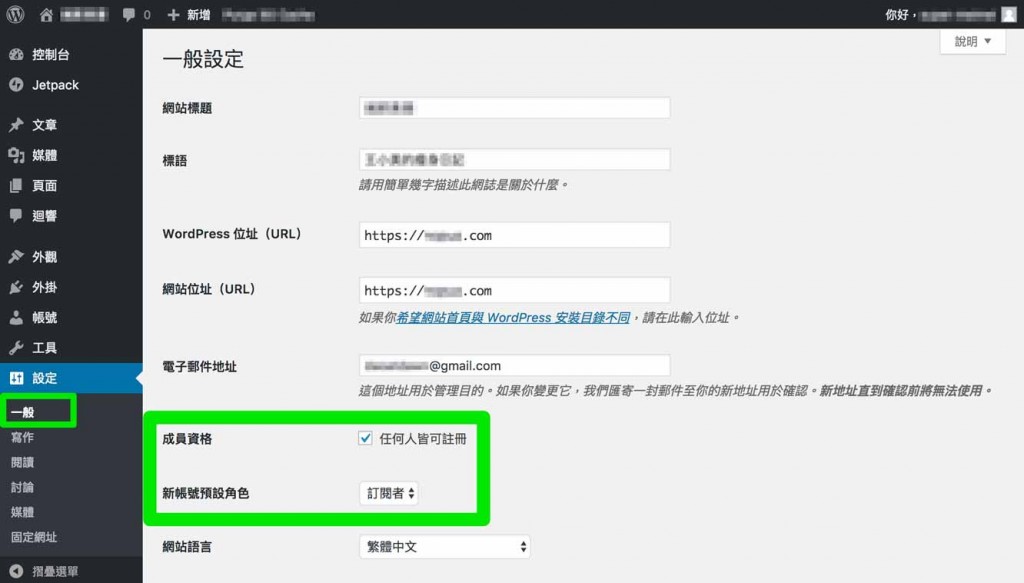Open the site home icon
Image resolution: width=1024 pixels, height=583 pixels.
[x=46, y=14]
